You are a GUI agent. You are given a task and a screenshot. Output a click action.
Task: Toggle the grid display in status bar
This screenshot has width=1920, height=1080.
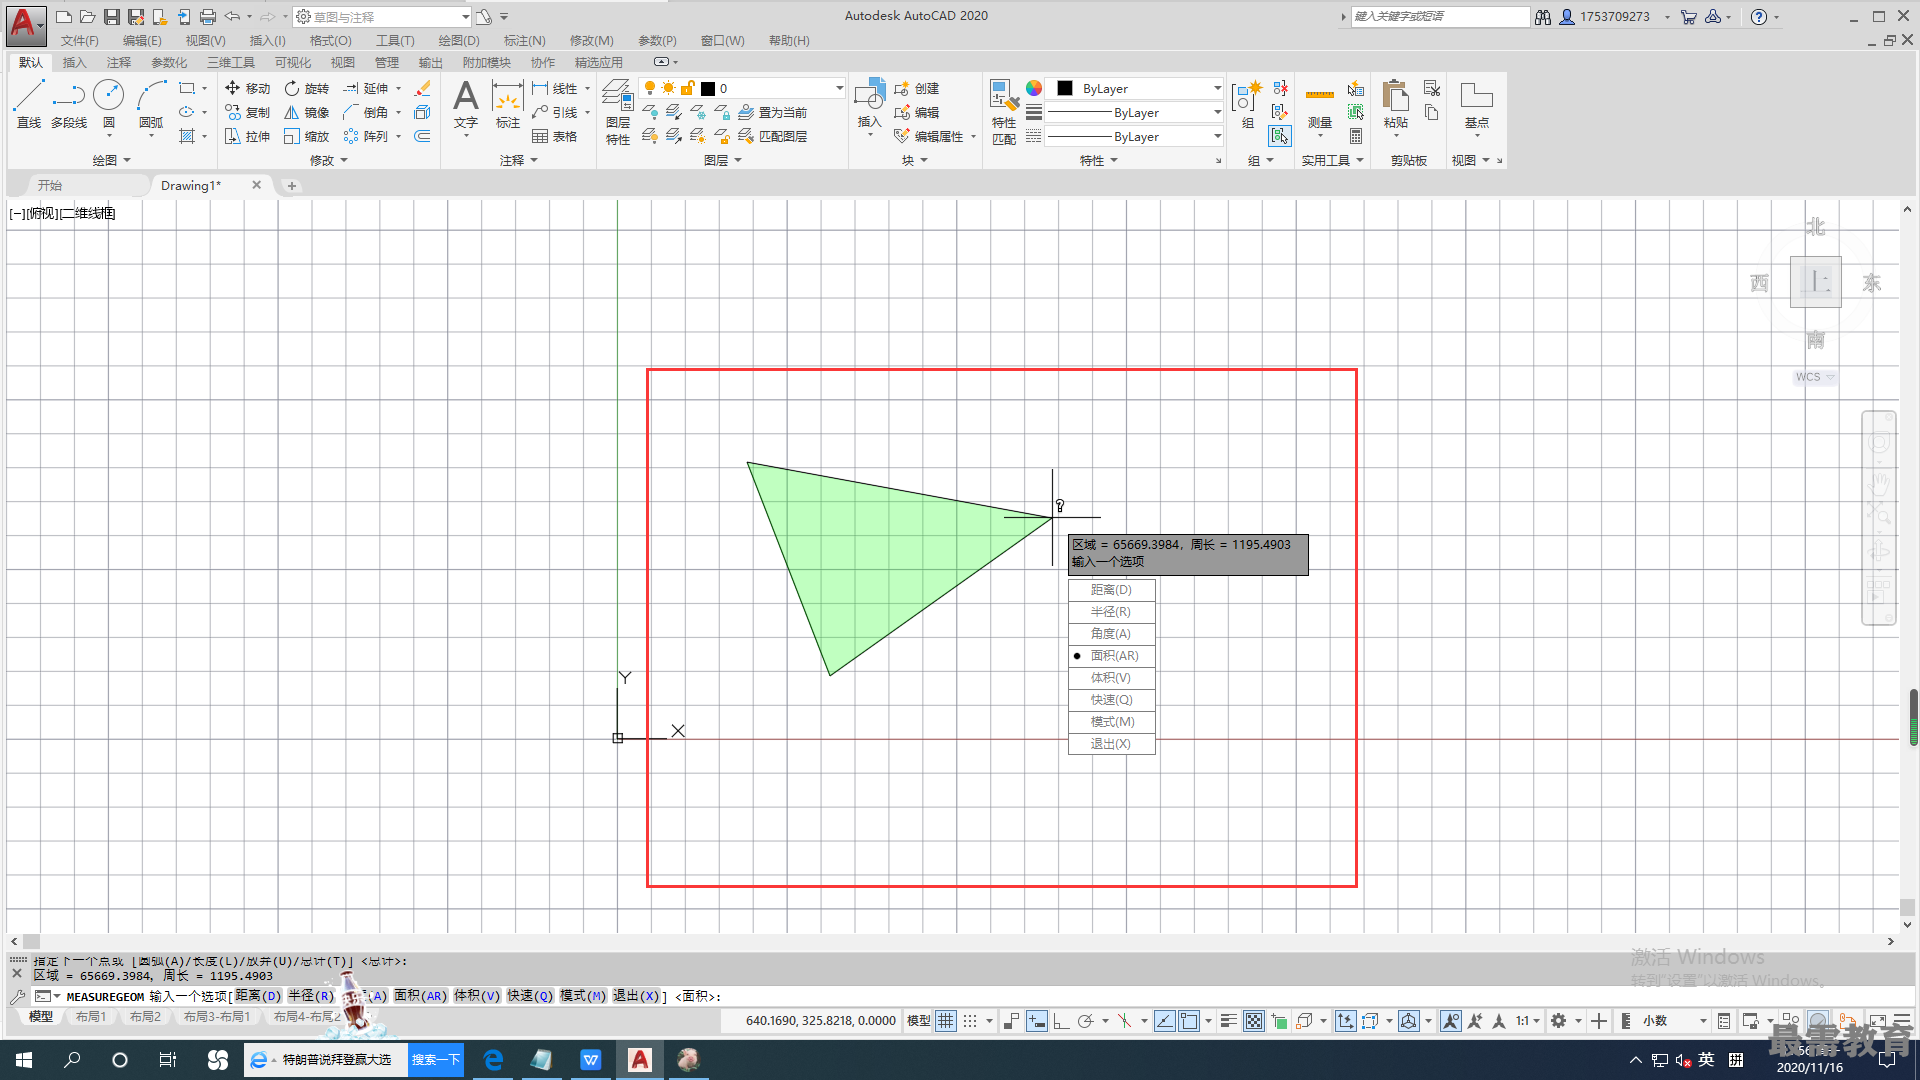[x=946, y=1021]
